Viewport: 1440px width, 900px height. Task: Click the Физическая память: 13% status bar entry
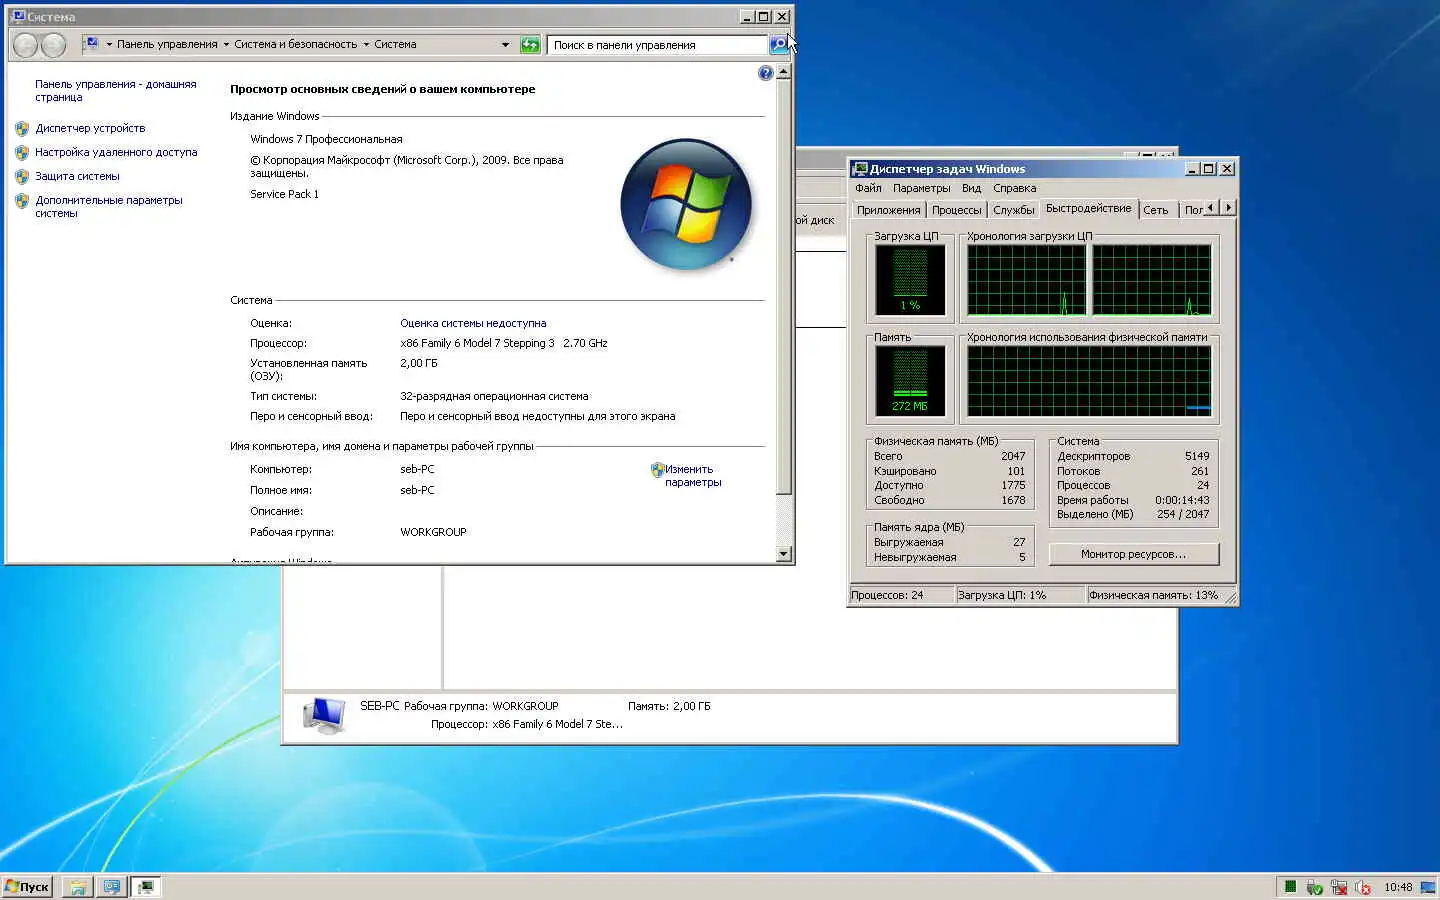click(1154, 595)
